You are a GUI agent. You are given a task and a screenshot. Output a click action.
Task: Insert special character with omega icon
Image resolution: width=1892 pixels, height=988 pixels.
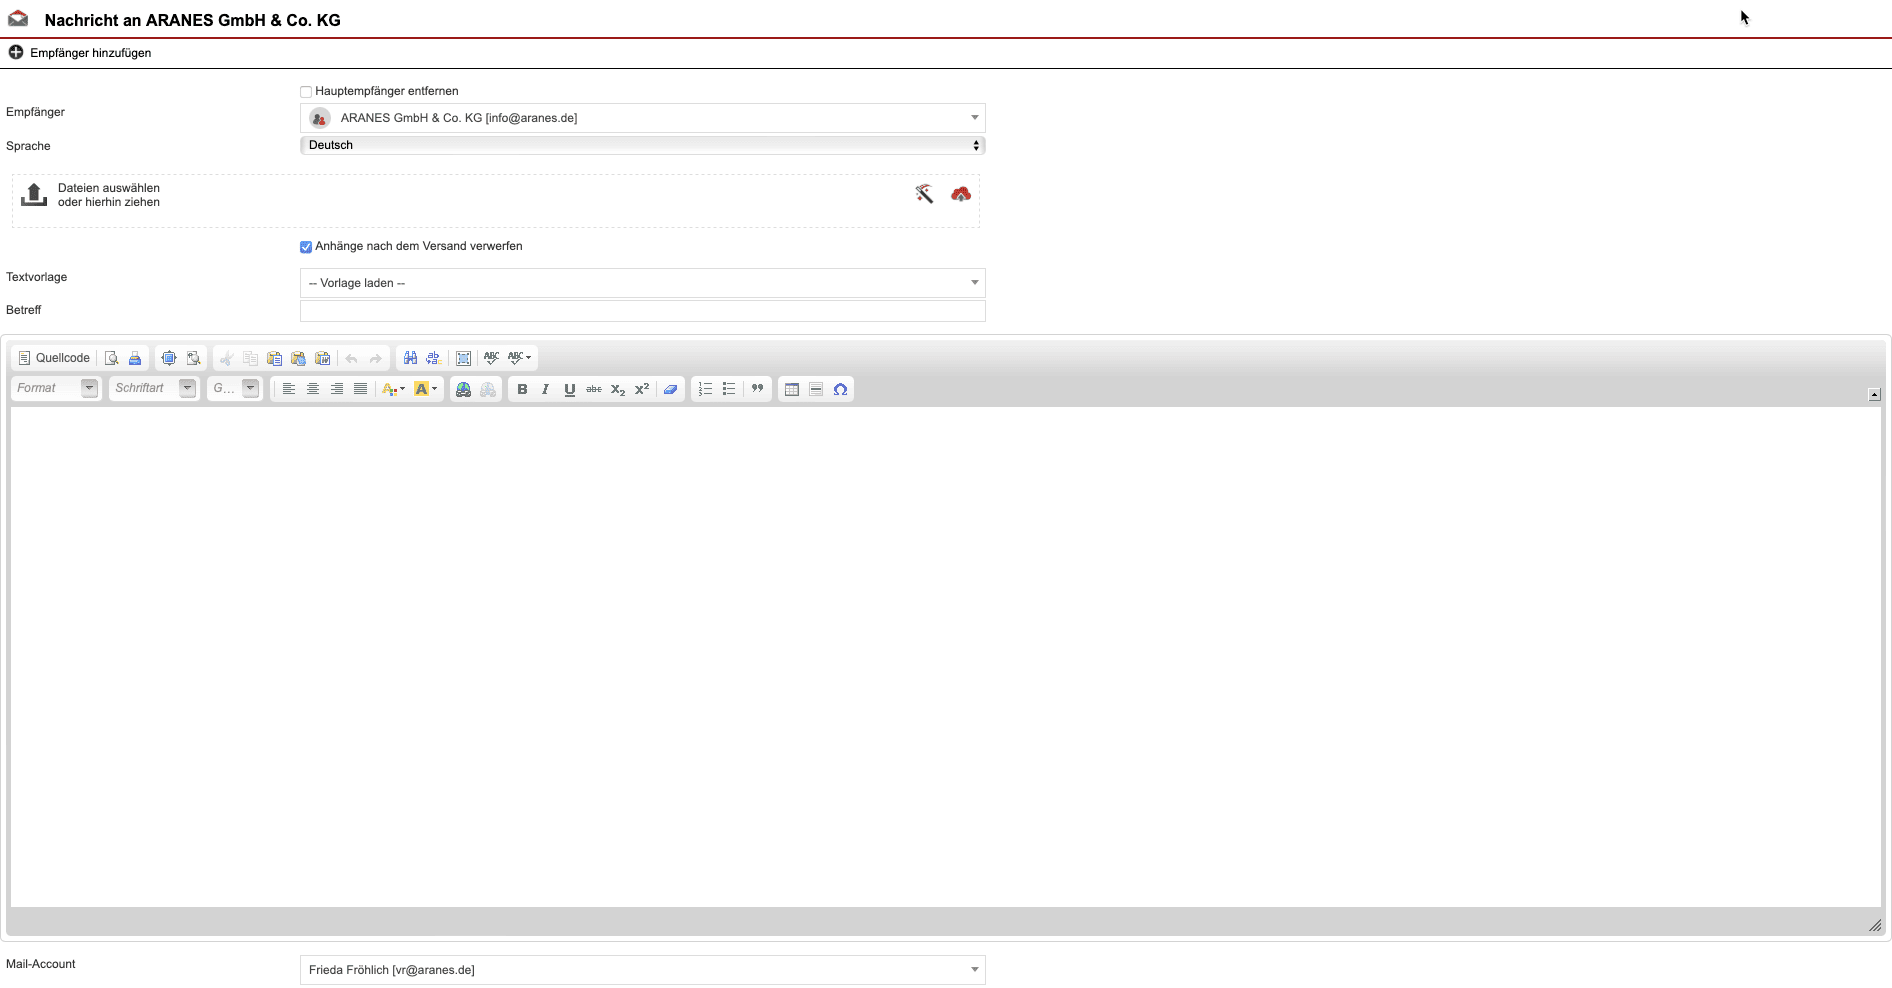pos(841,389)
